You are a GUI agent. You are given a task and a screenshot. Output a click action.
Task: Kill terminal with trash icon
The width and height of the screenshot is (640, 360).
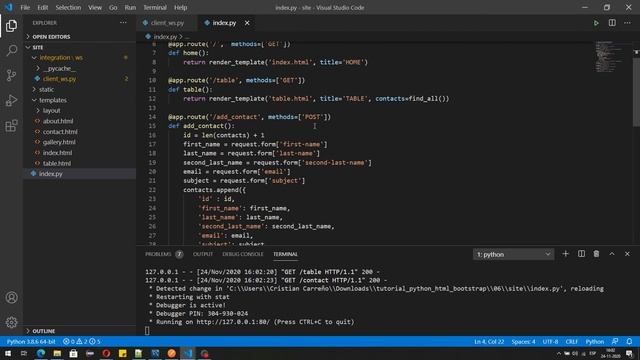596,254
